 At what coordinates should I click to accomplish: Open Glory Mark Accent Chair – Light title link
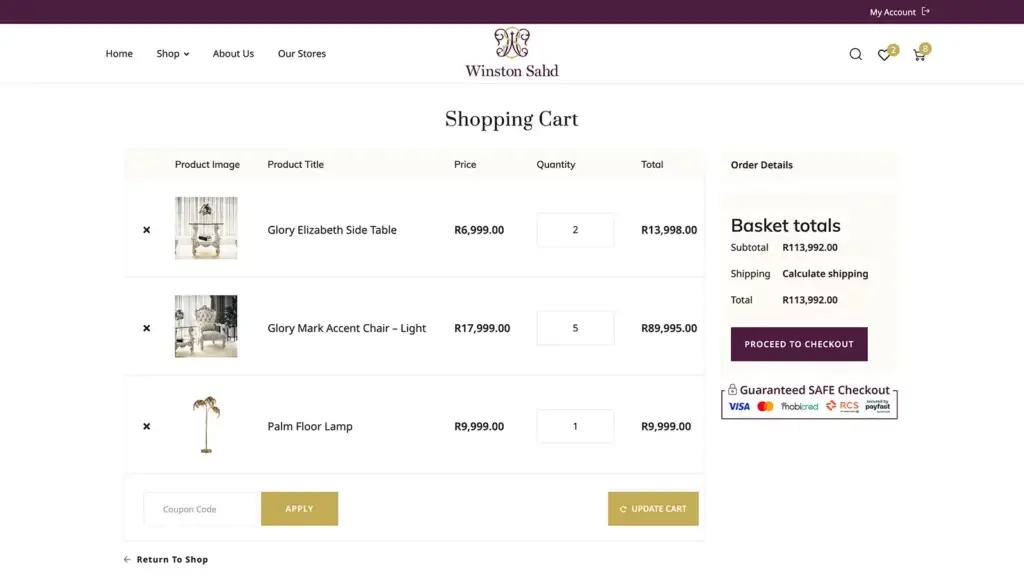[346, 328]
